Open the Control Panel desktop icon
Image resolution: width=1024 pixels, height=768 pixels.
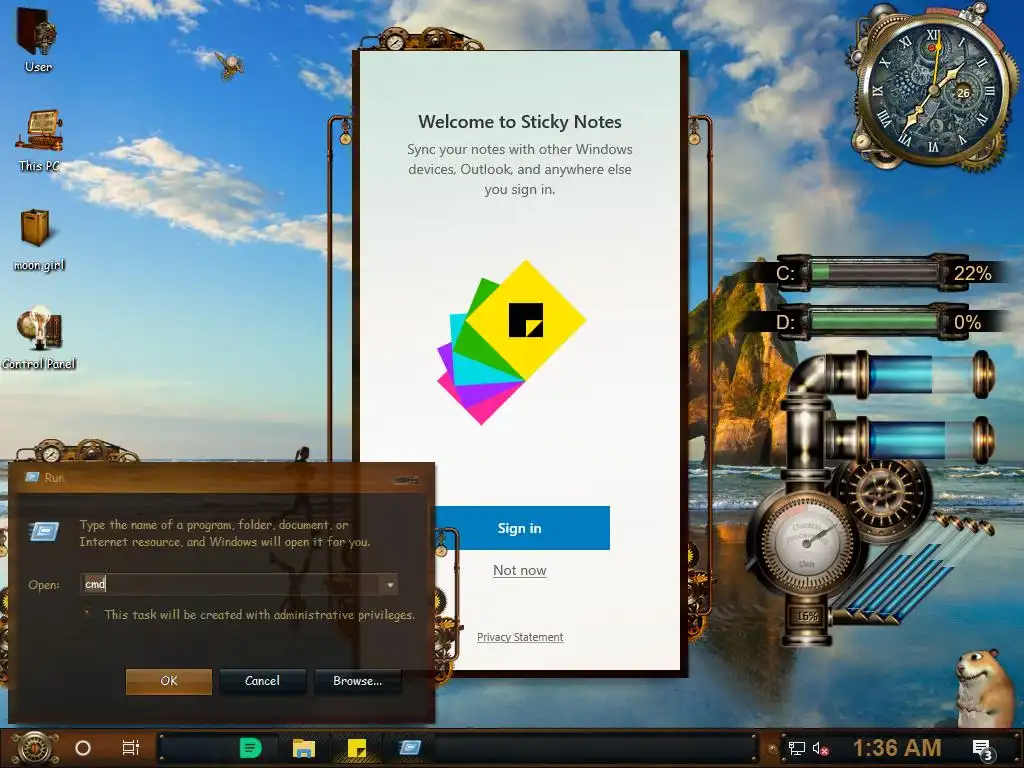(39, 338)
